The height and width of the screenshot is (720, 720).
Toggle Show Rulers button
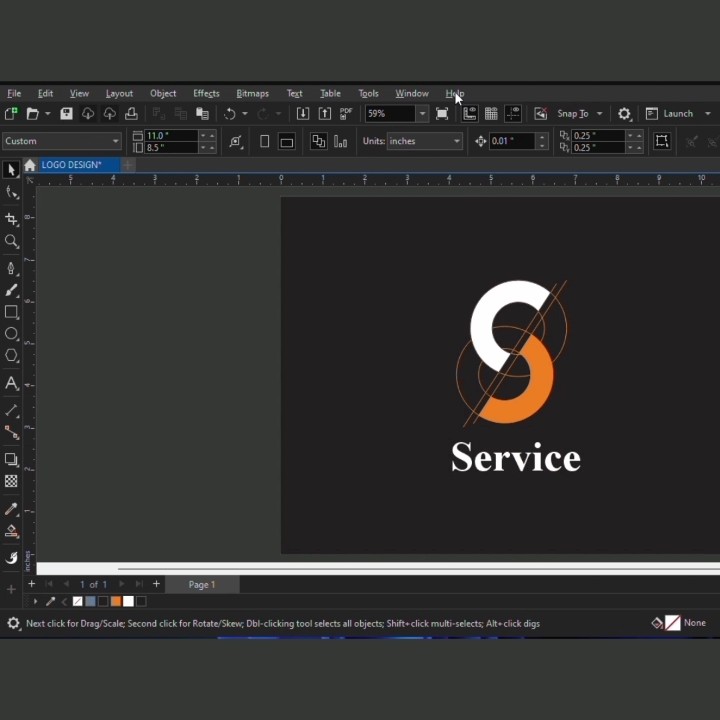(469, 113)
